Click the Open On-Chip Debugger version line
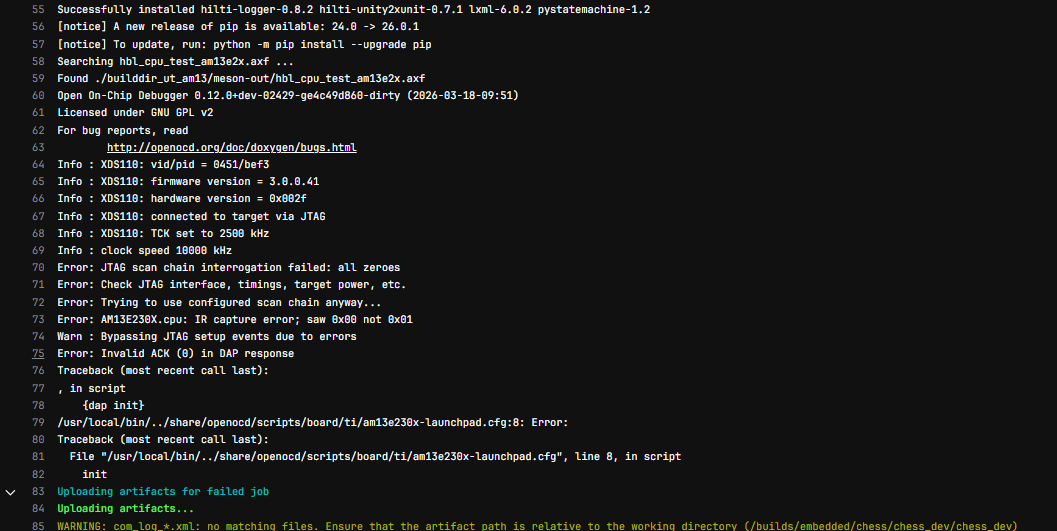This screenshot has width=1057, height=531. tap(288, 95)
